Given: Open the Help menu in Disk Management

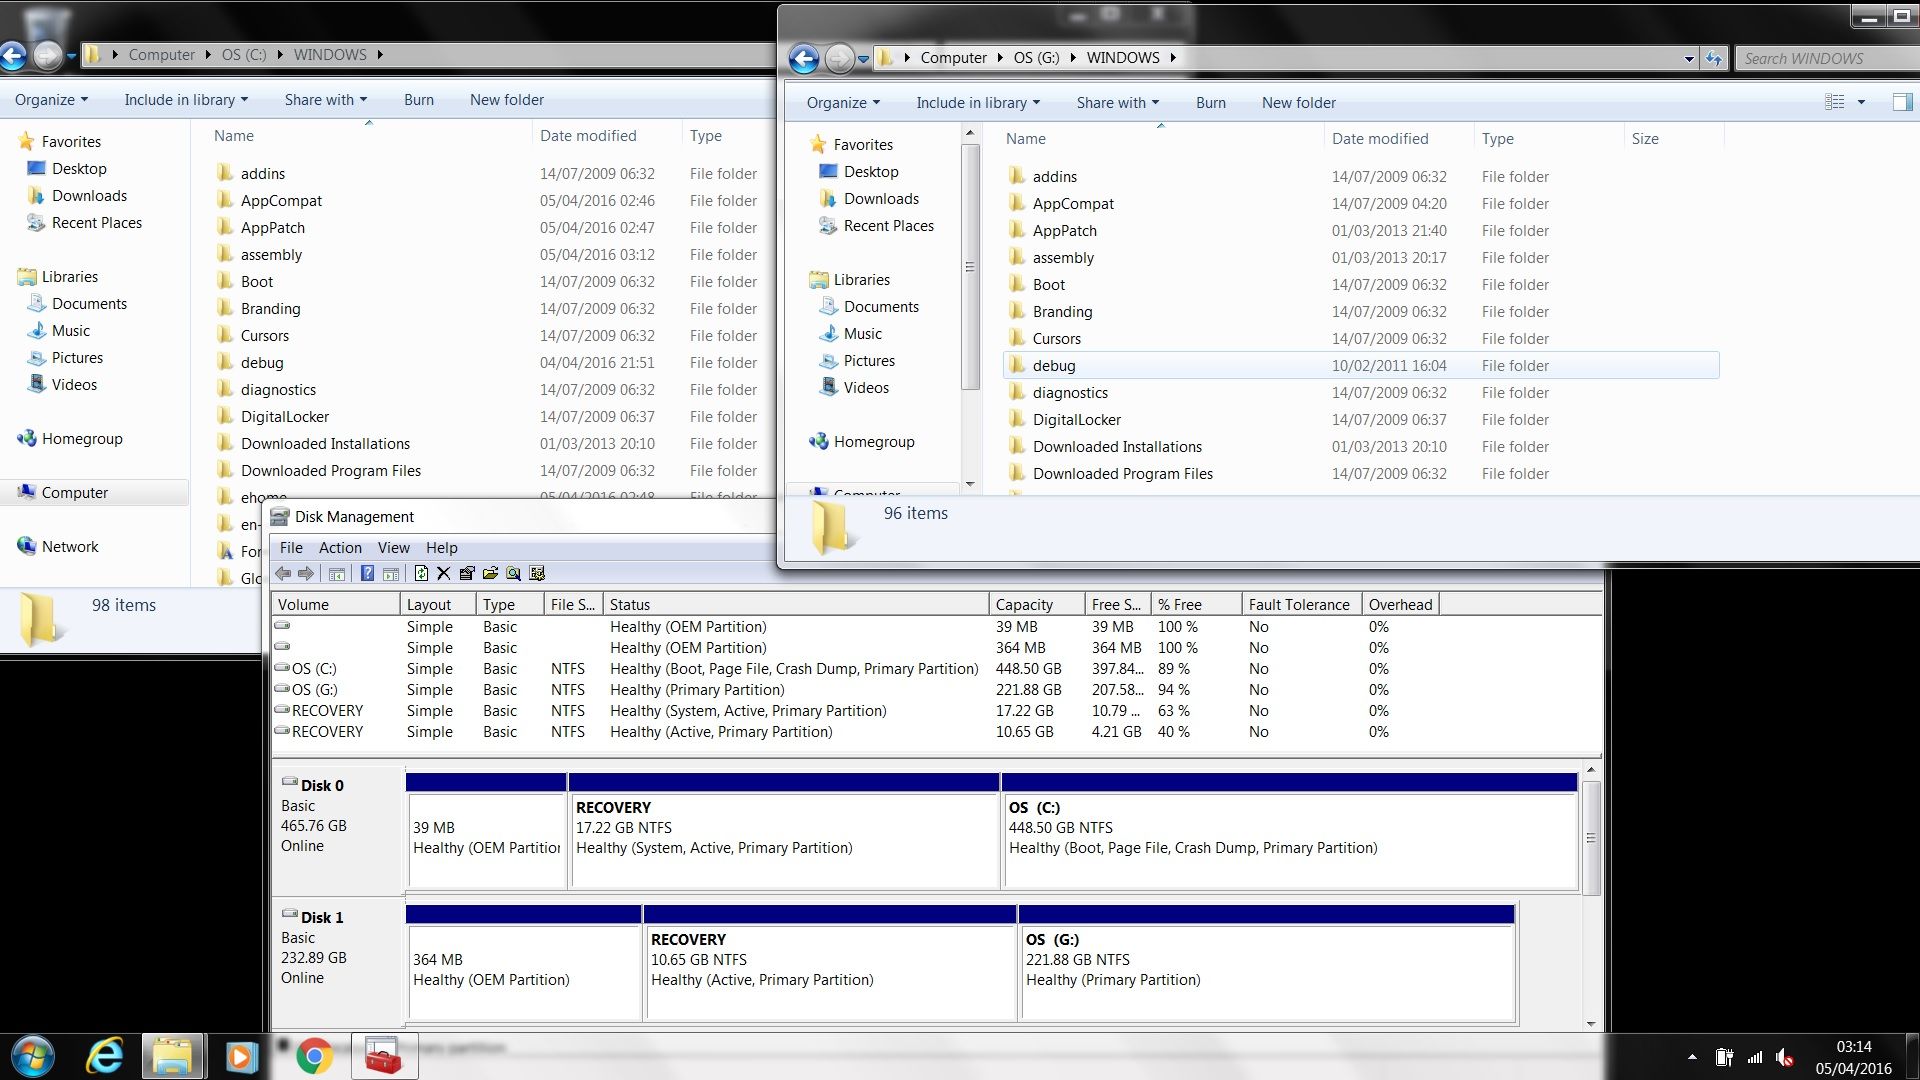Looking at the screenshot, I should [x=441, y=547].
